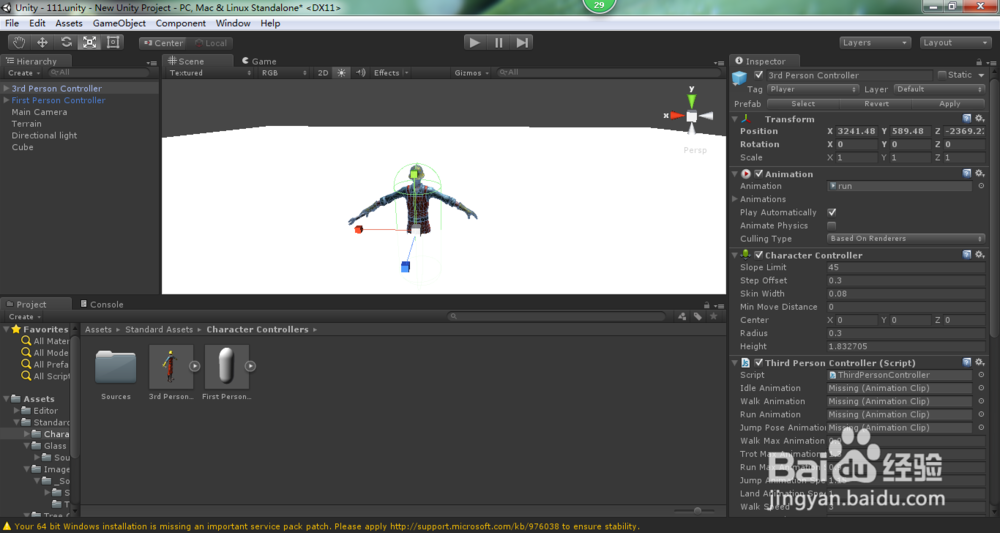Screen dimensions: 1000x533
Task: Click the prefab Apply button
Action: tap(950, 103)
